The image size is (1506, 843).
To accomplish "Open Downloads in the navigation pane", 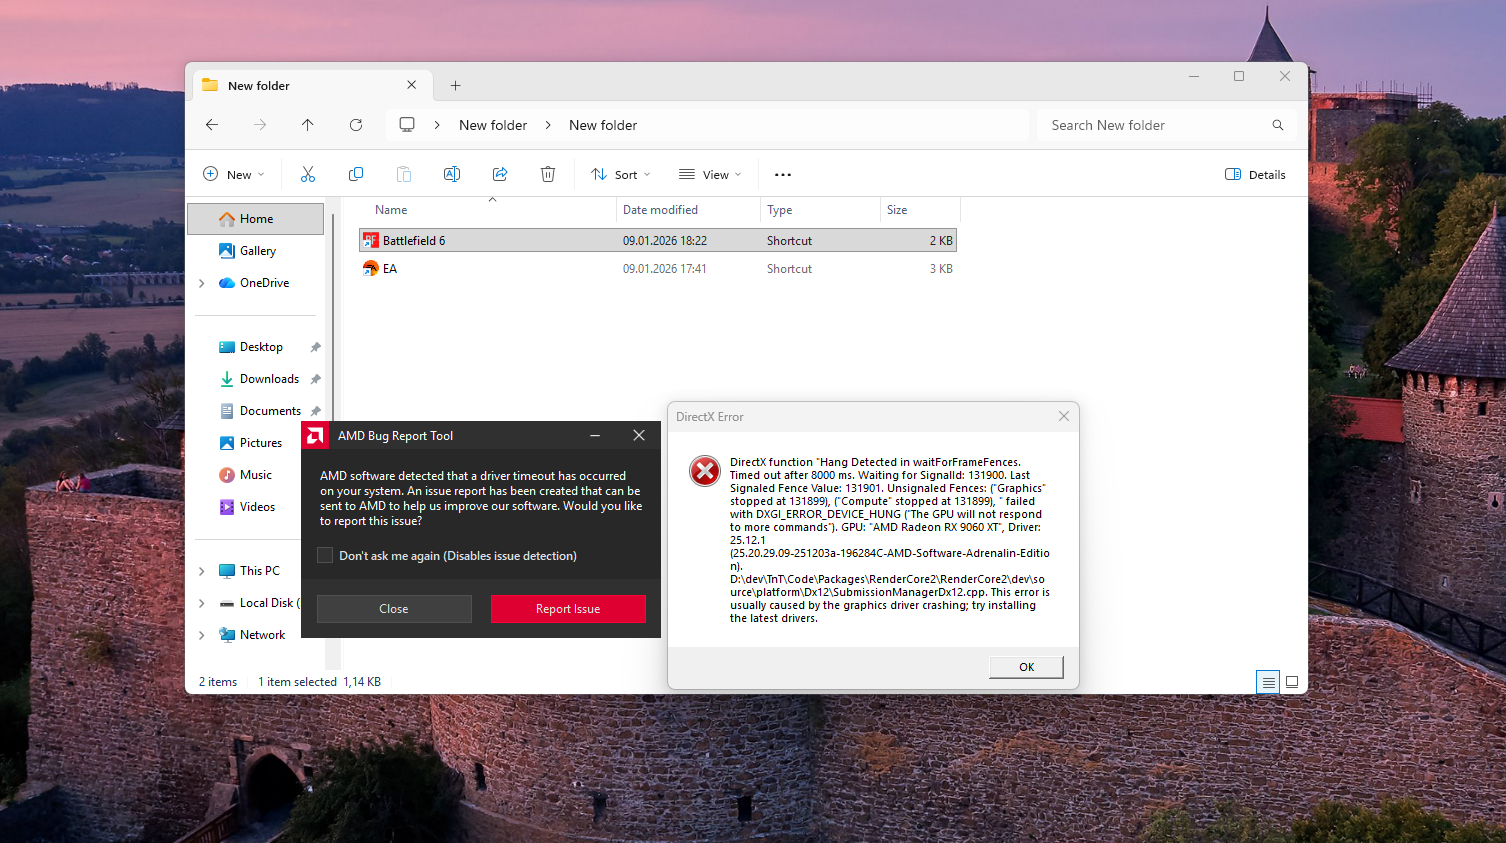I will pyautogui.click(x=269, y=379).
